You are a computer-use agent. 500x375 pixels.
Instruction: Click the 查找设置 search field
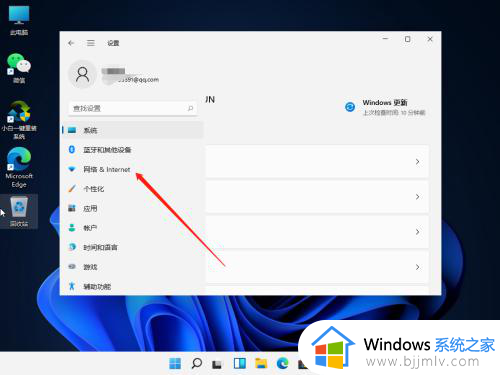point(133,108)
